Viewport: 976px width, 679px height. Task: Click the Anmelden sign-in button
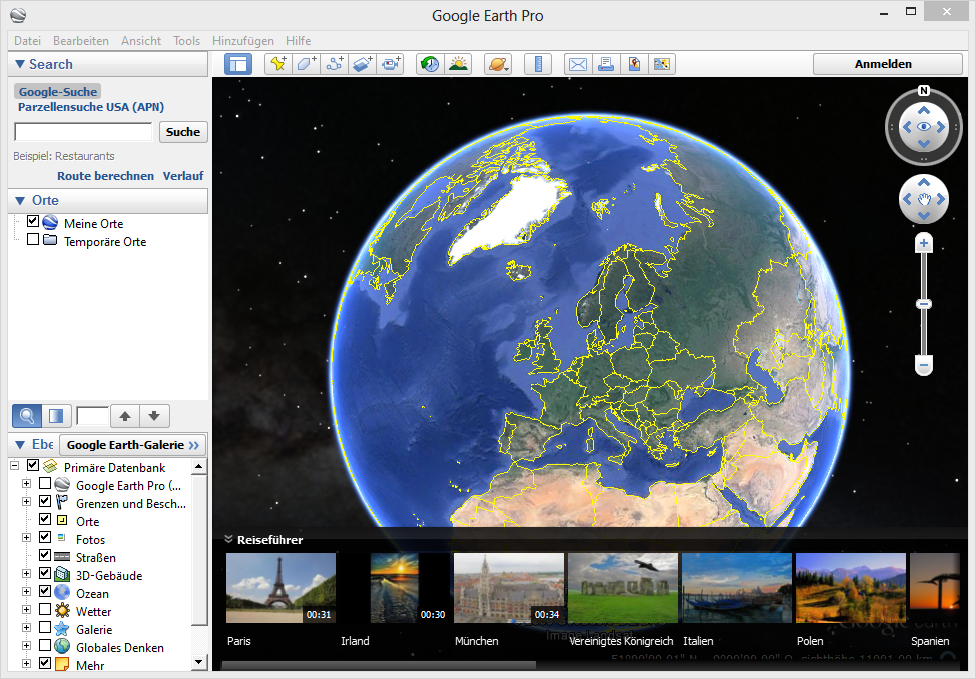tap(887, 64)
